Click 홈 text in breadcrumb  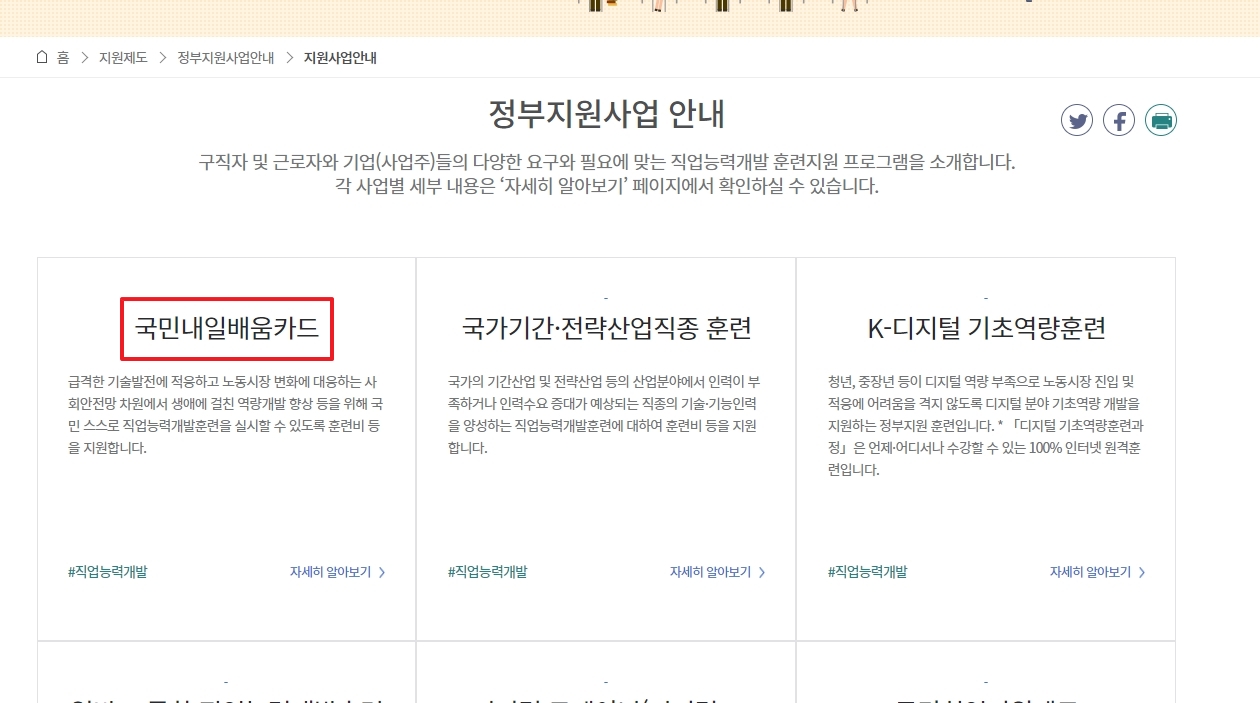pyautogui.click(x=63, y=58)
